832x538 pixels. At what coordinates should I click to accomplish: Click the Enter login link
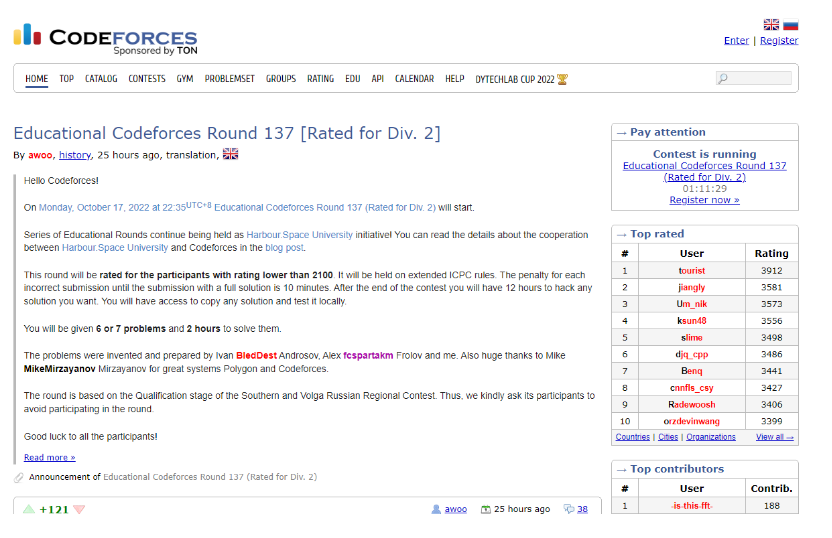tap(736, 40)
